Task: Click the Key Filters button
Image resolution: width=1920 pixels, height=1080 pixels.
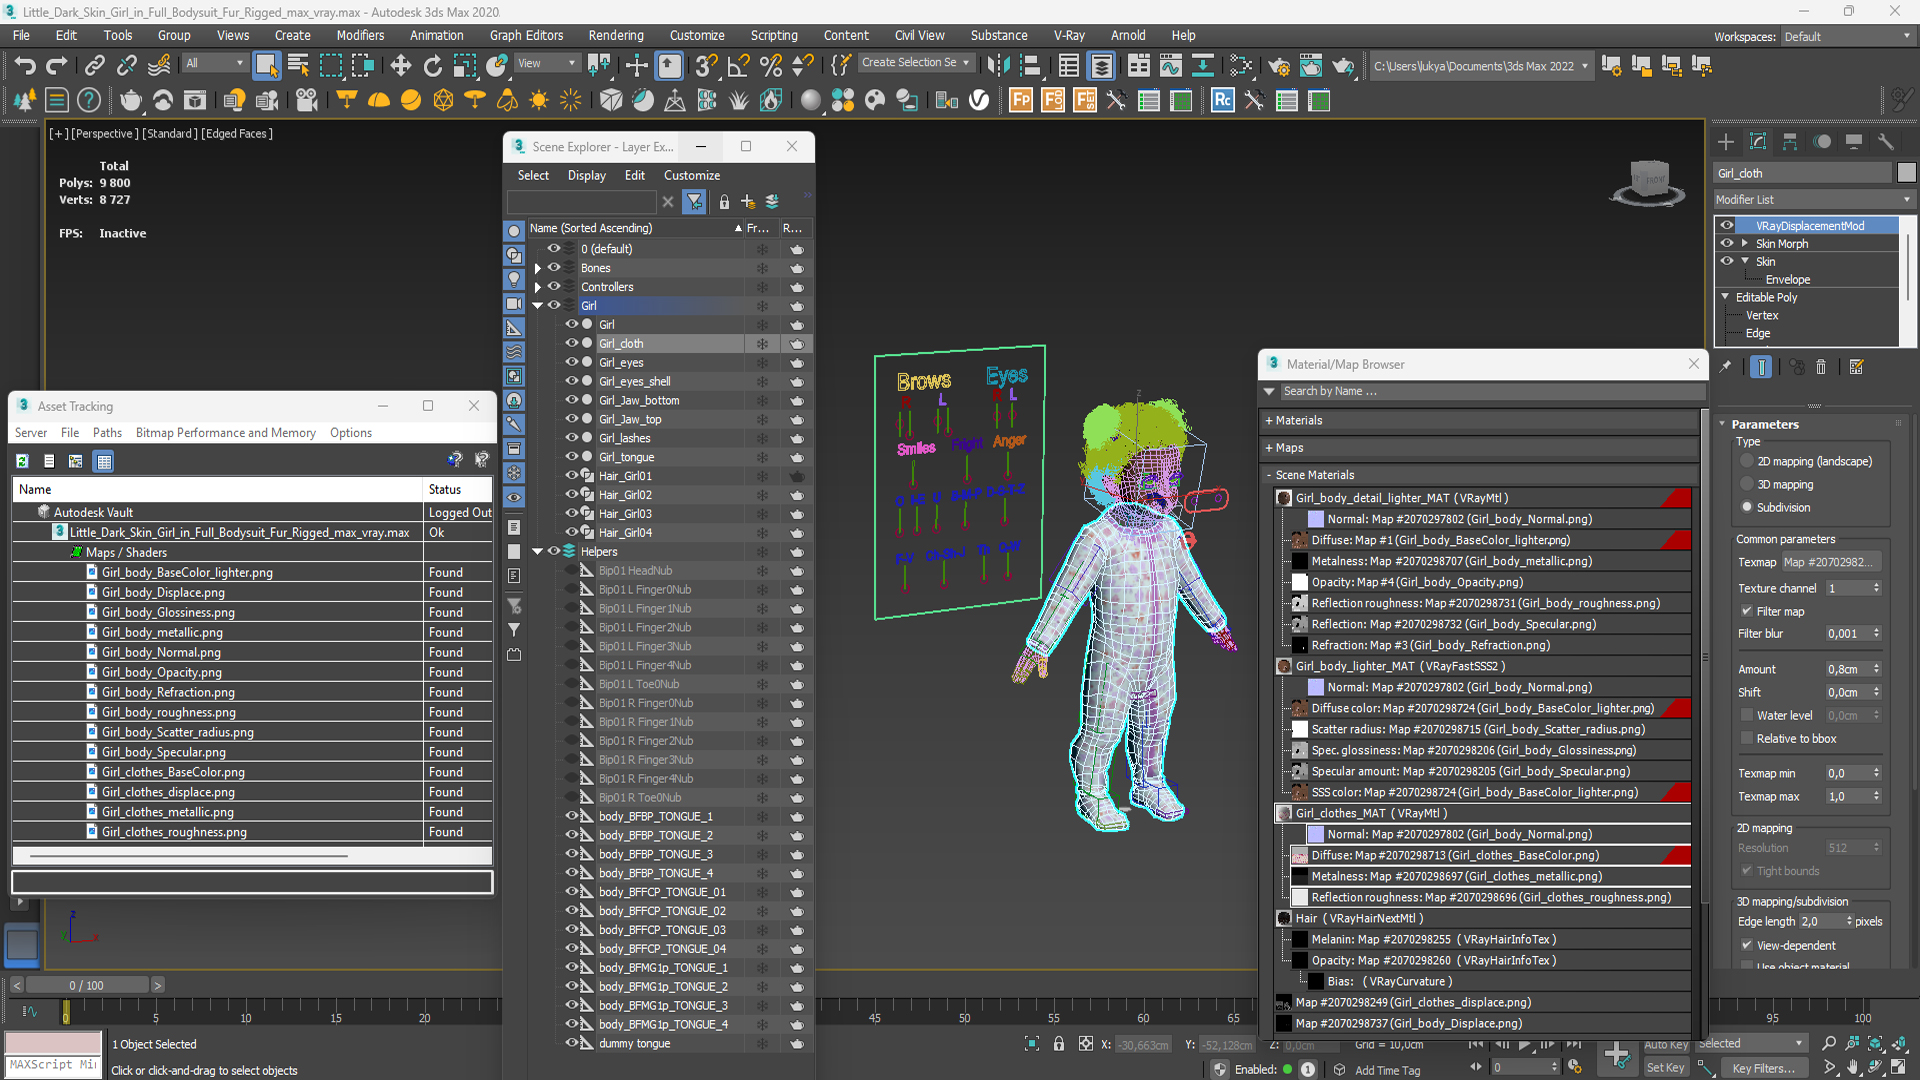Action: pos(1763,1068)
